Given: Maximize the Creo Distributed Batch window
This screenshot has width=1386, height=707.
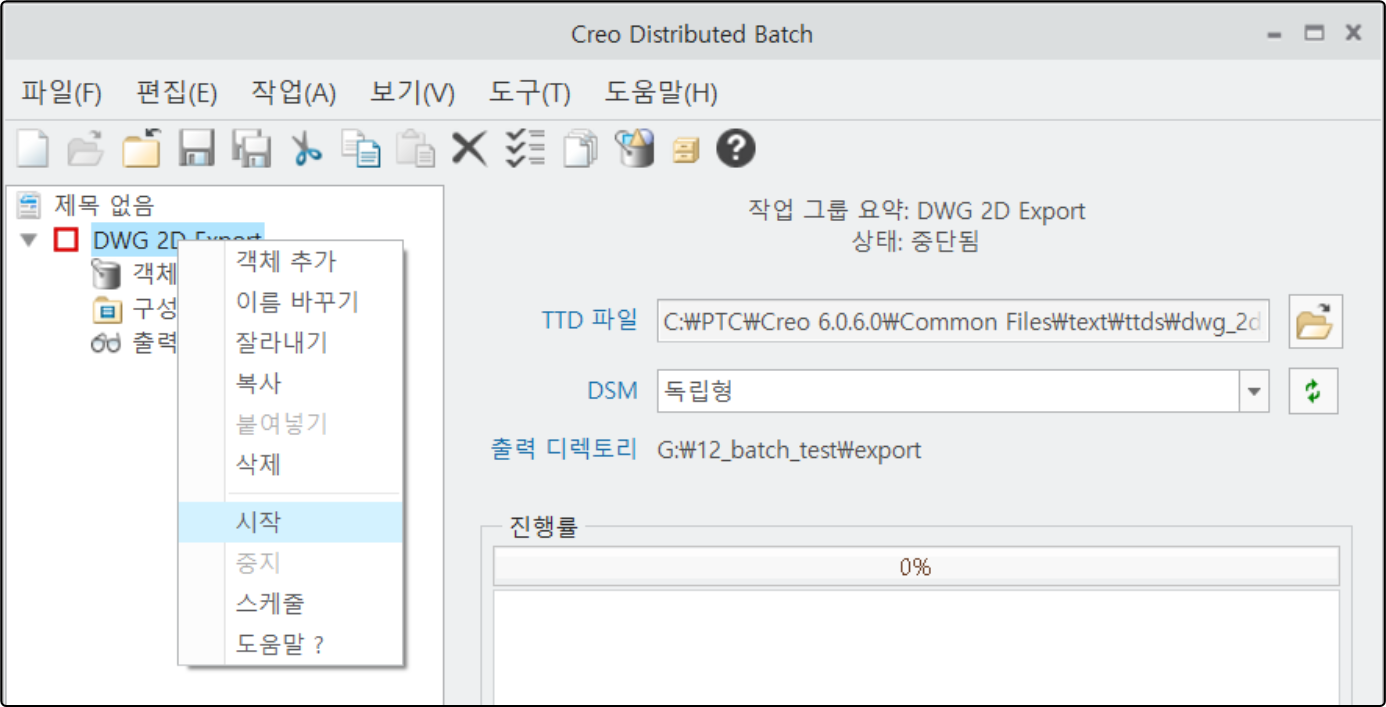Looking at the screenshot, I should [x=1314, y=33].
